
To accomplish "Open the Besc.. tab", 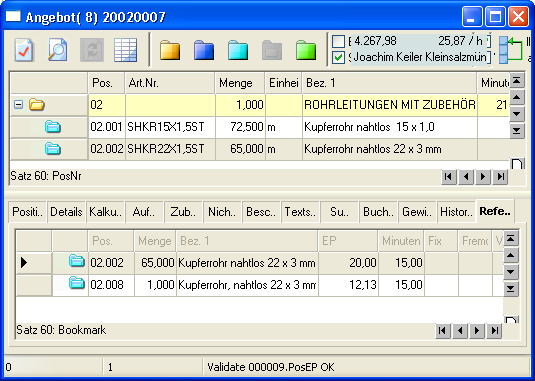I will 261,212.
